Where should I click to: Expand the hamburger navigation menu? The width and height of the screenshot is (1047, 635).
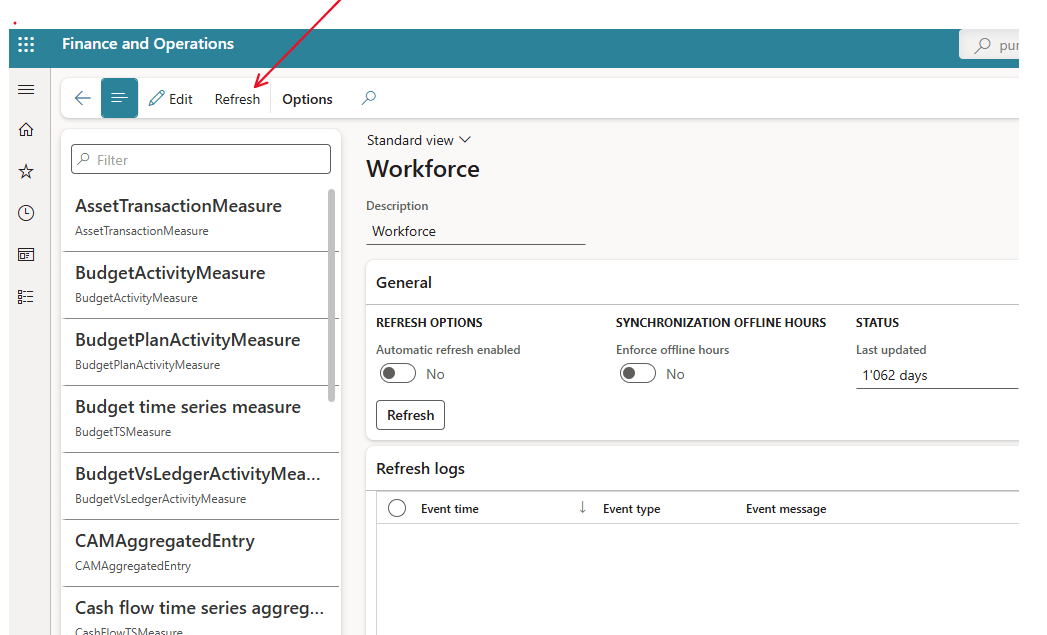(26, 90)
